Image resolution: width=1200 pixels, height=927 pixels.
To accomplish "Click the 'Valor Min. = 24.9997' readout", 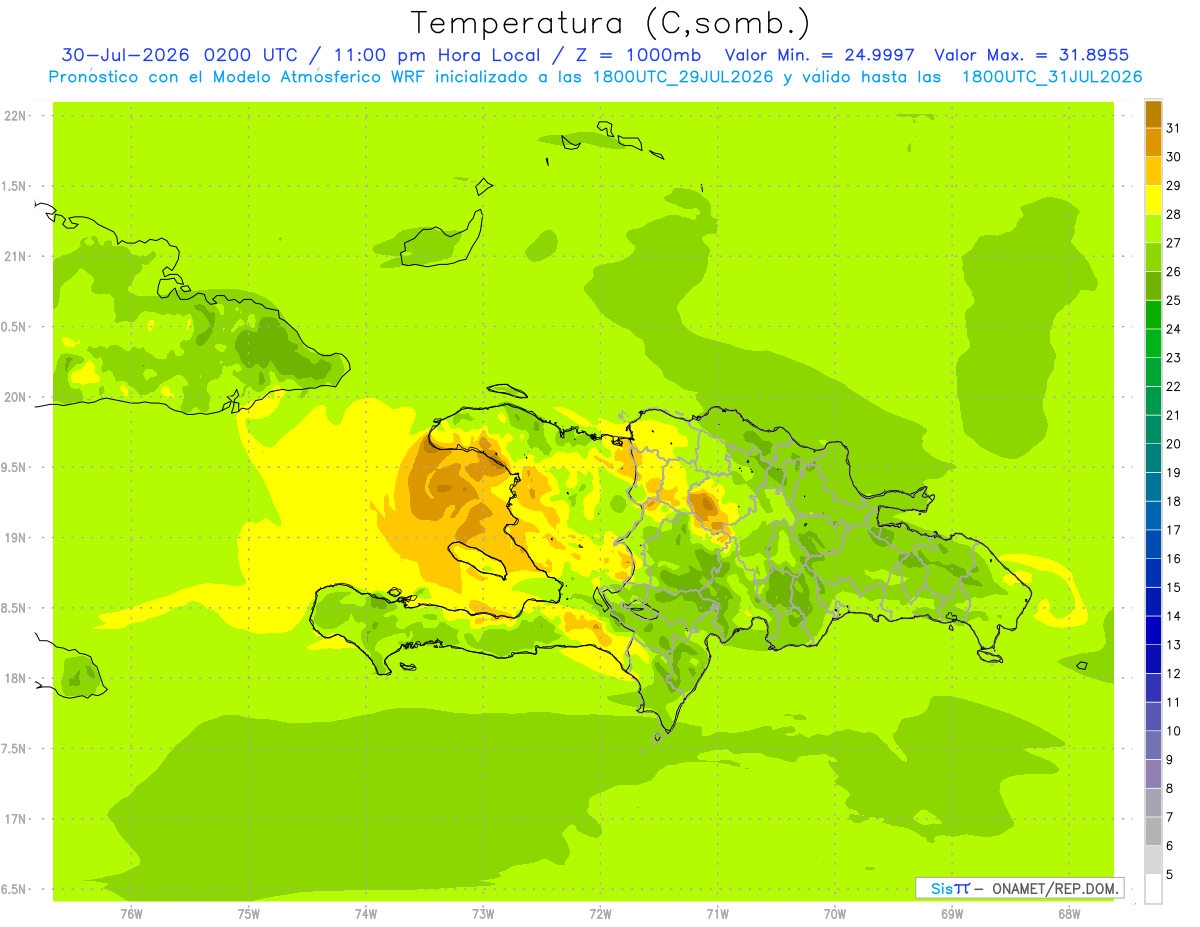I will click(x=819, y=55).
